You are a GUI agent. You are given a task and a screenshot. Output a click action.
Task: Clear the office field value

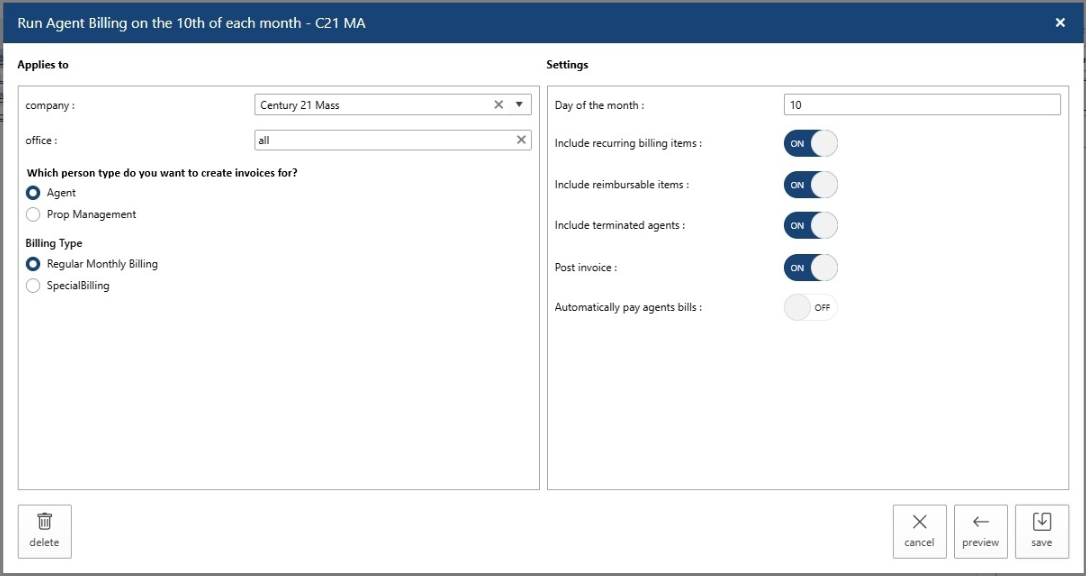(521, 140)
